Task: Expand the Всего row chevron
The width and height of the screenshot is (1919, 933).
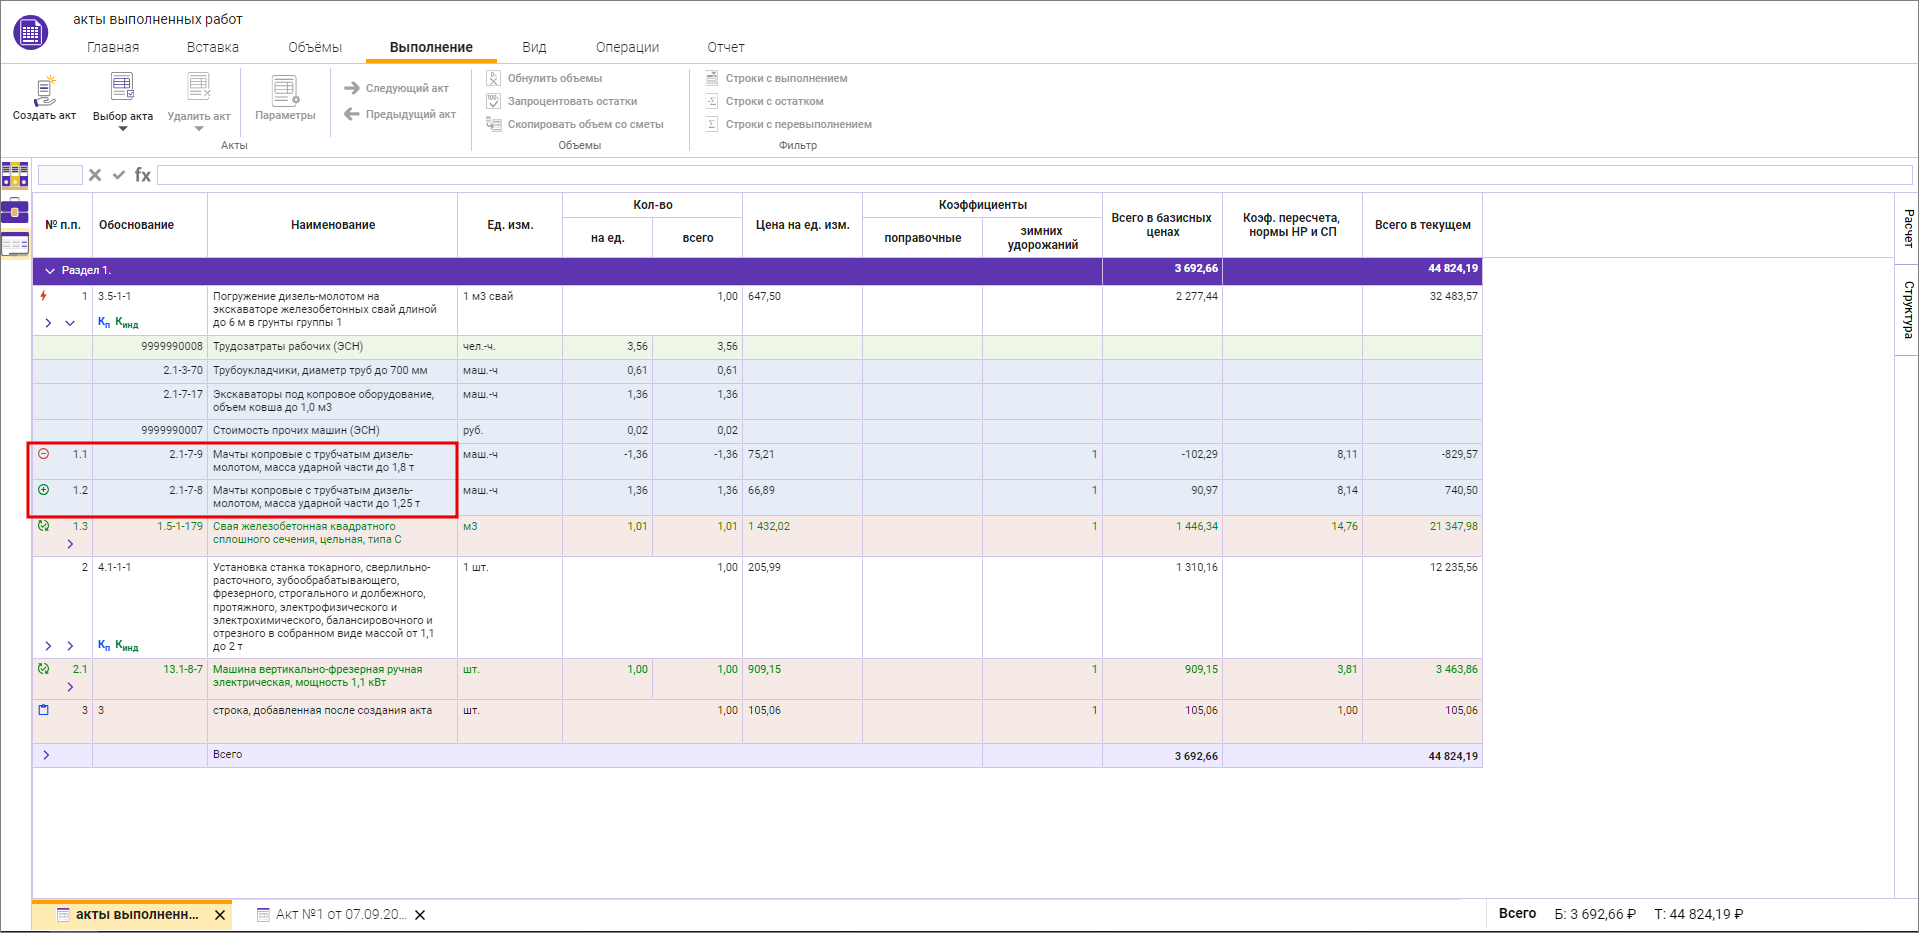Action: [46, 755]
